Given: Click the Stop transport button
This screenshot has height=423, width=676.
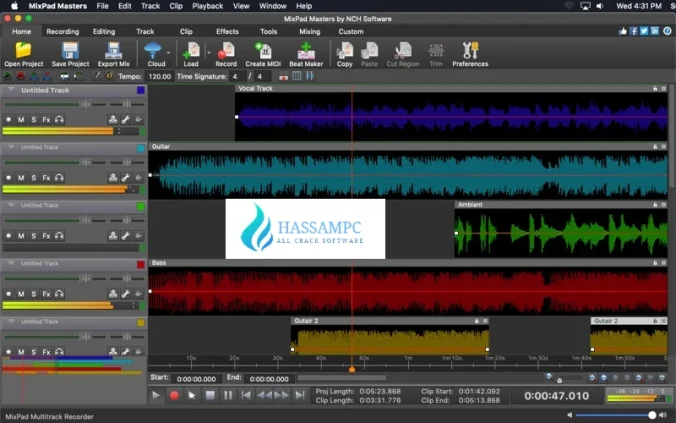Looking at the screenshot, I should click(x=210, y=395).
